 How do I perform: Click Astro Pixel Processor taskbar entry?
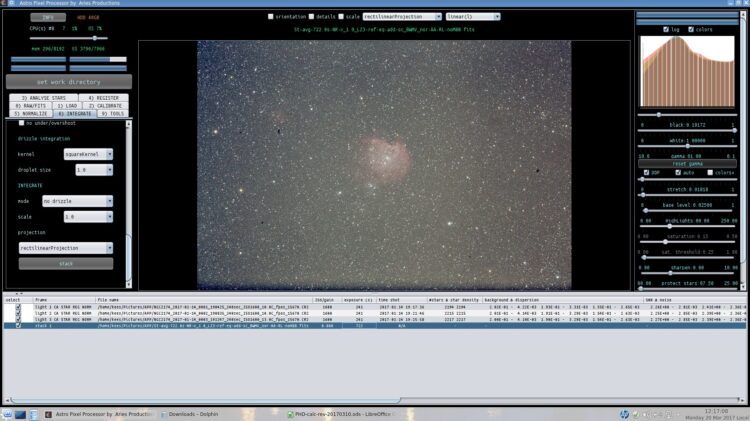coord(99,414)
